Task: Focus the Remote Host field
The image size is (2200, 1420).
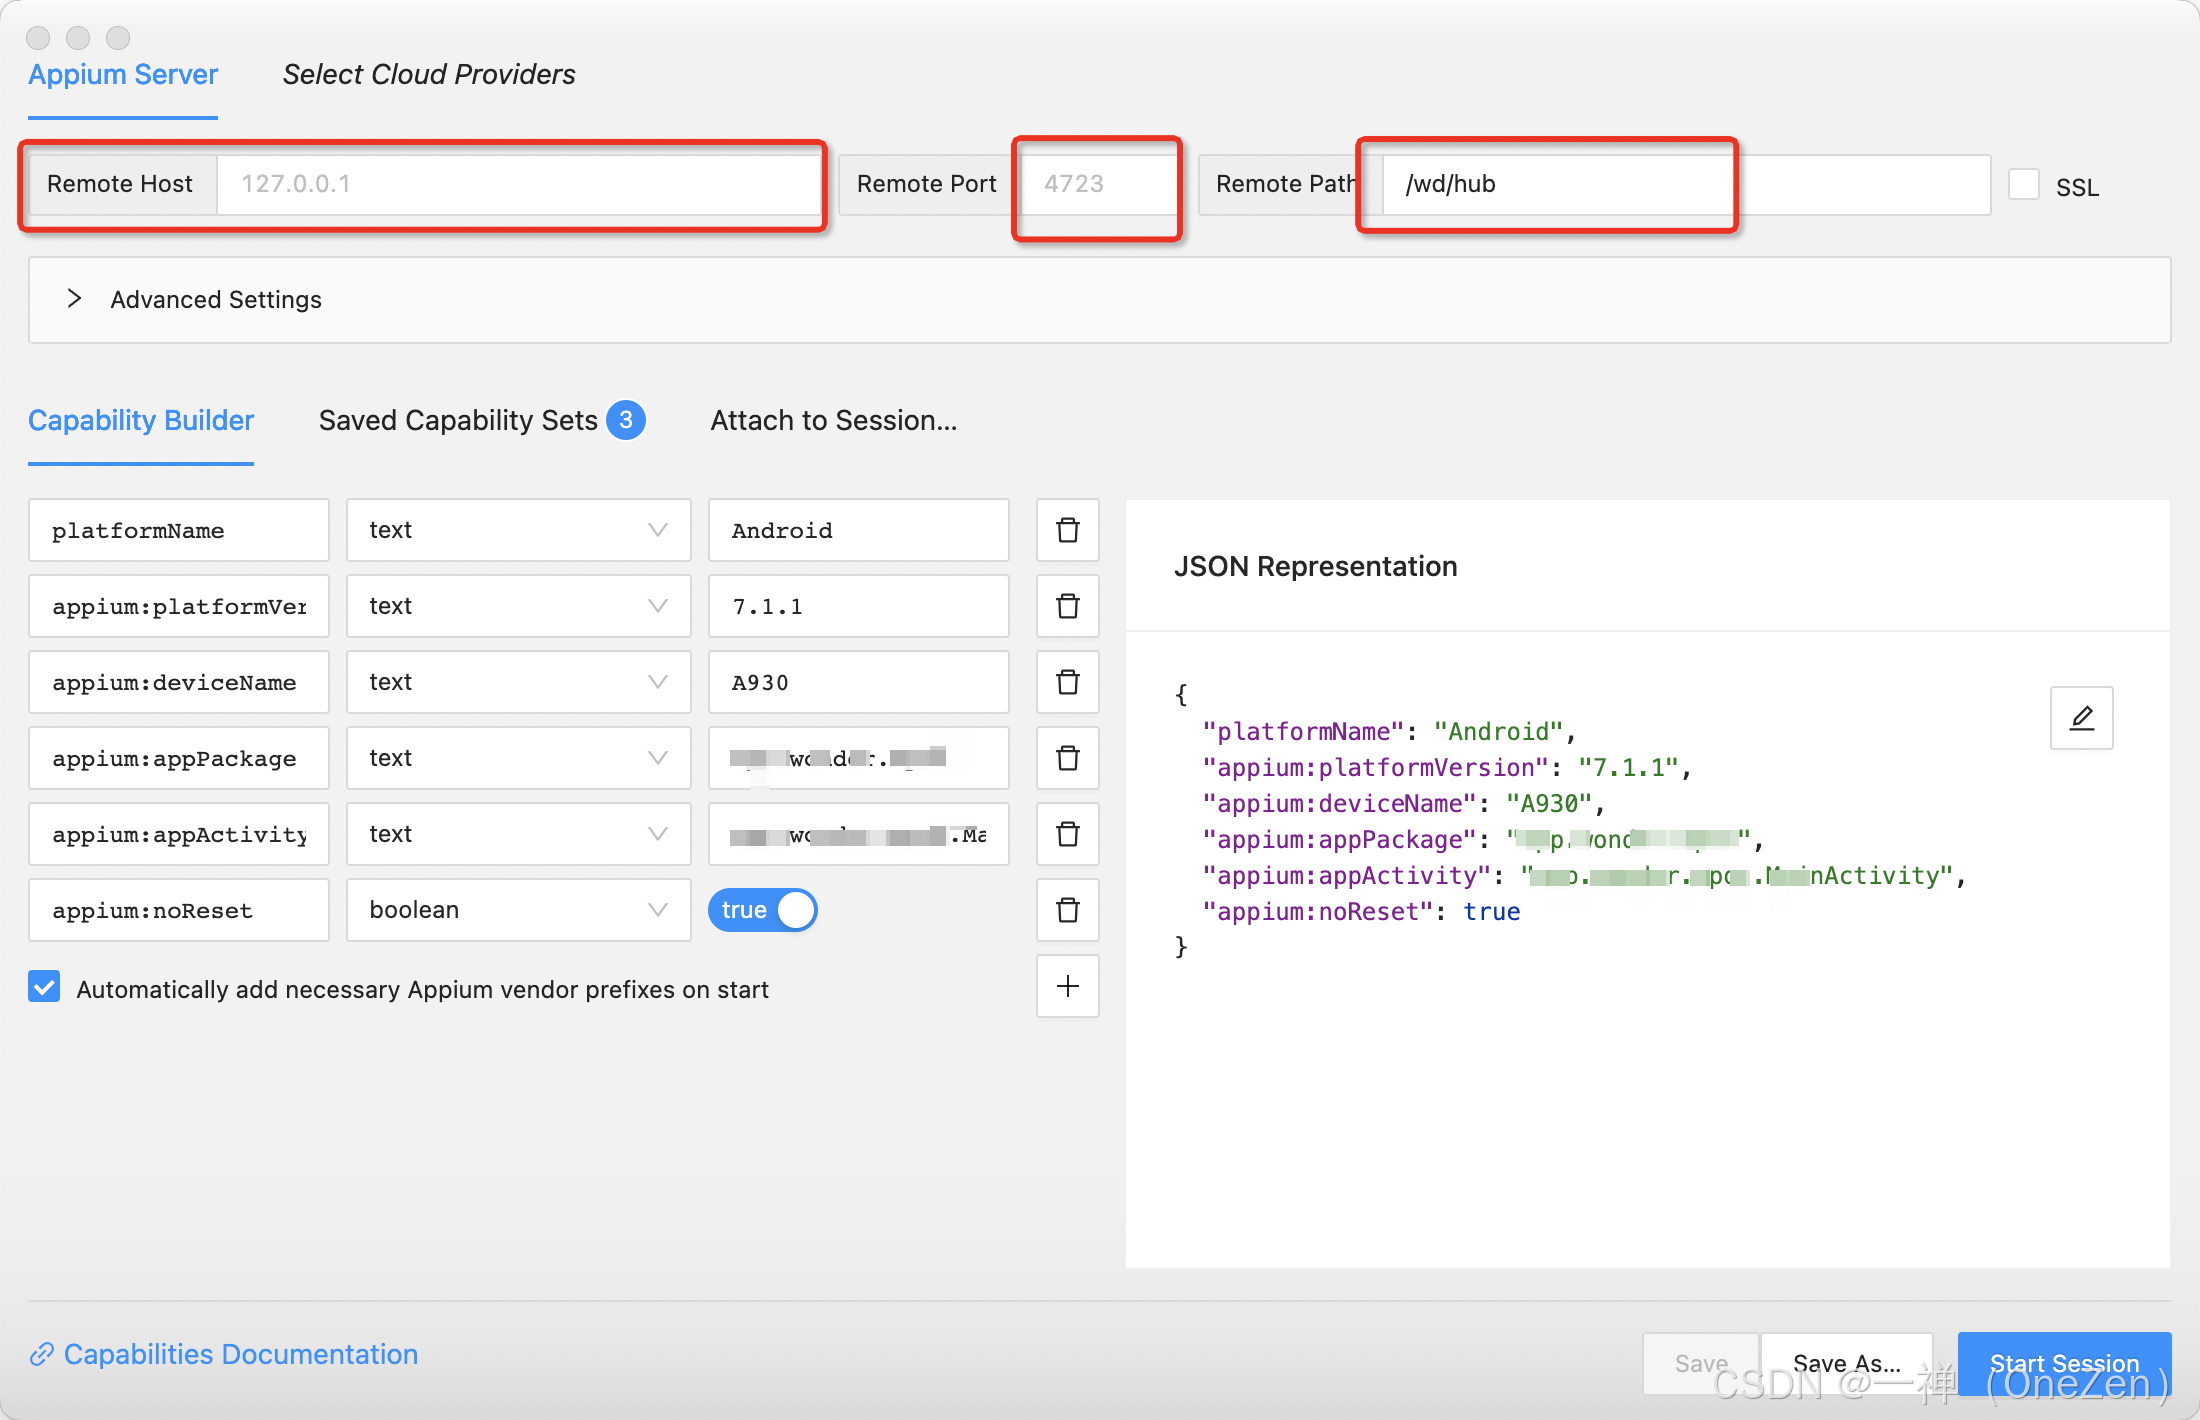Action: (519, 184)
